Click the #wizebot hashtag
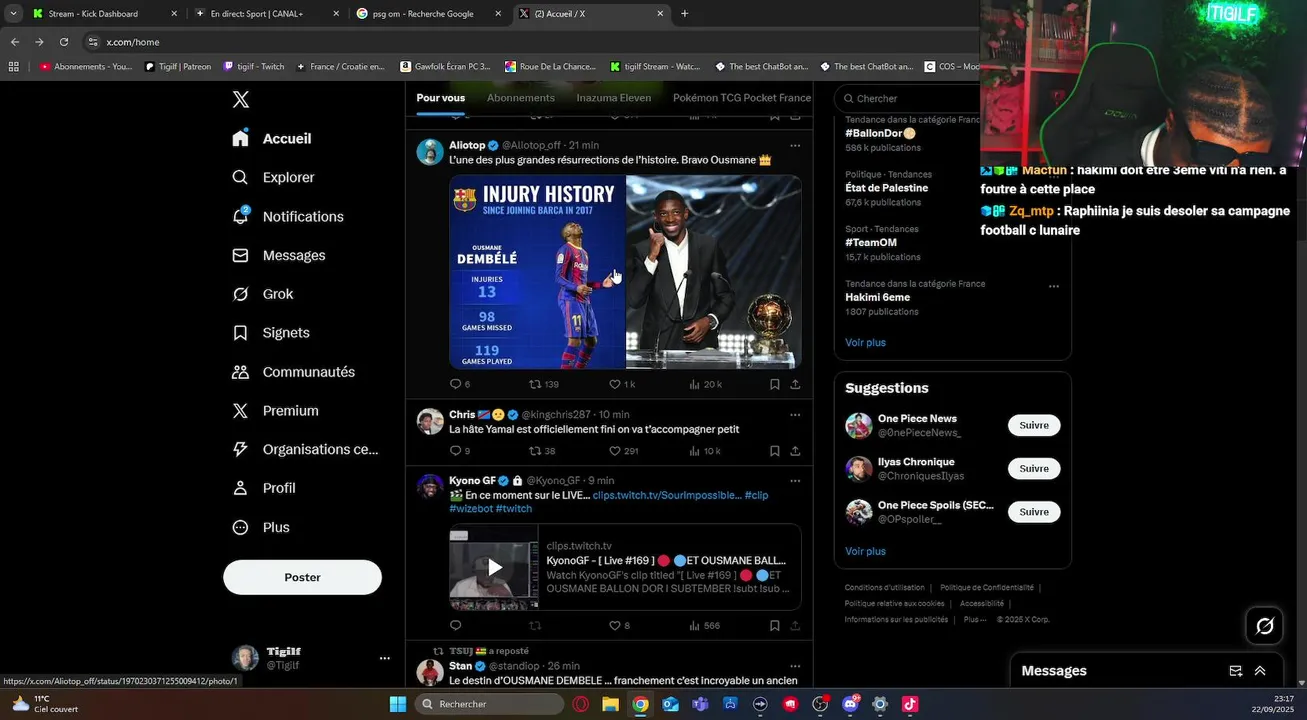Viewport: 1307px width, 720px height. click(471, 509)
